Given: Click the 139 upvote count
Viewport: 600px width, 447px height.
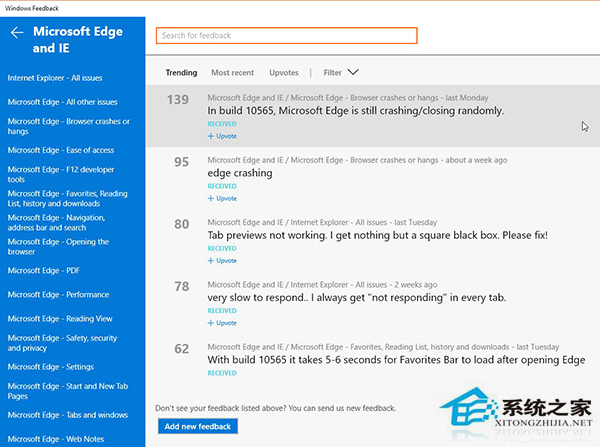Looking at the screenshot, I should click(178, 100).
